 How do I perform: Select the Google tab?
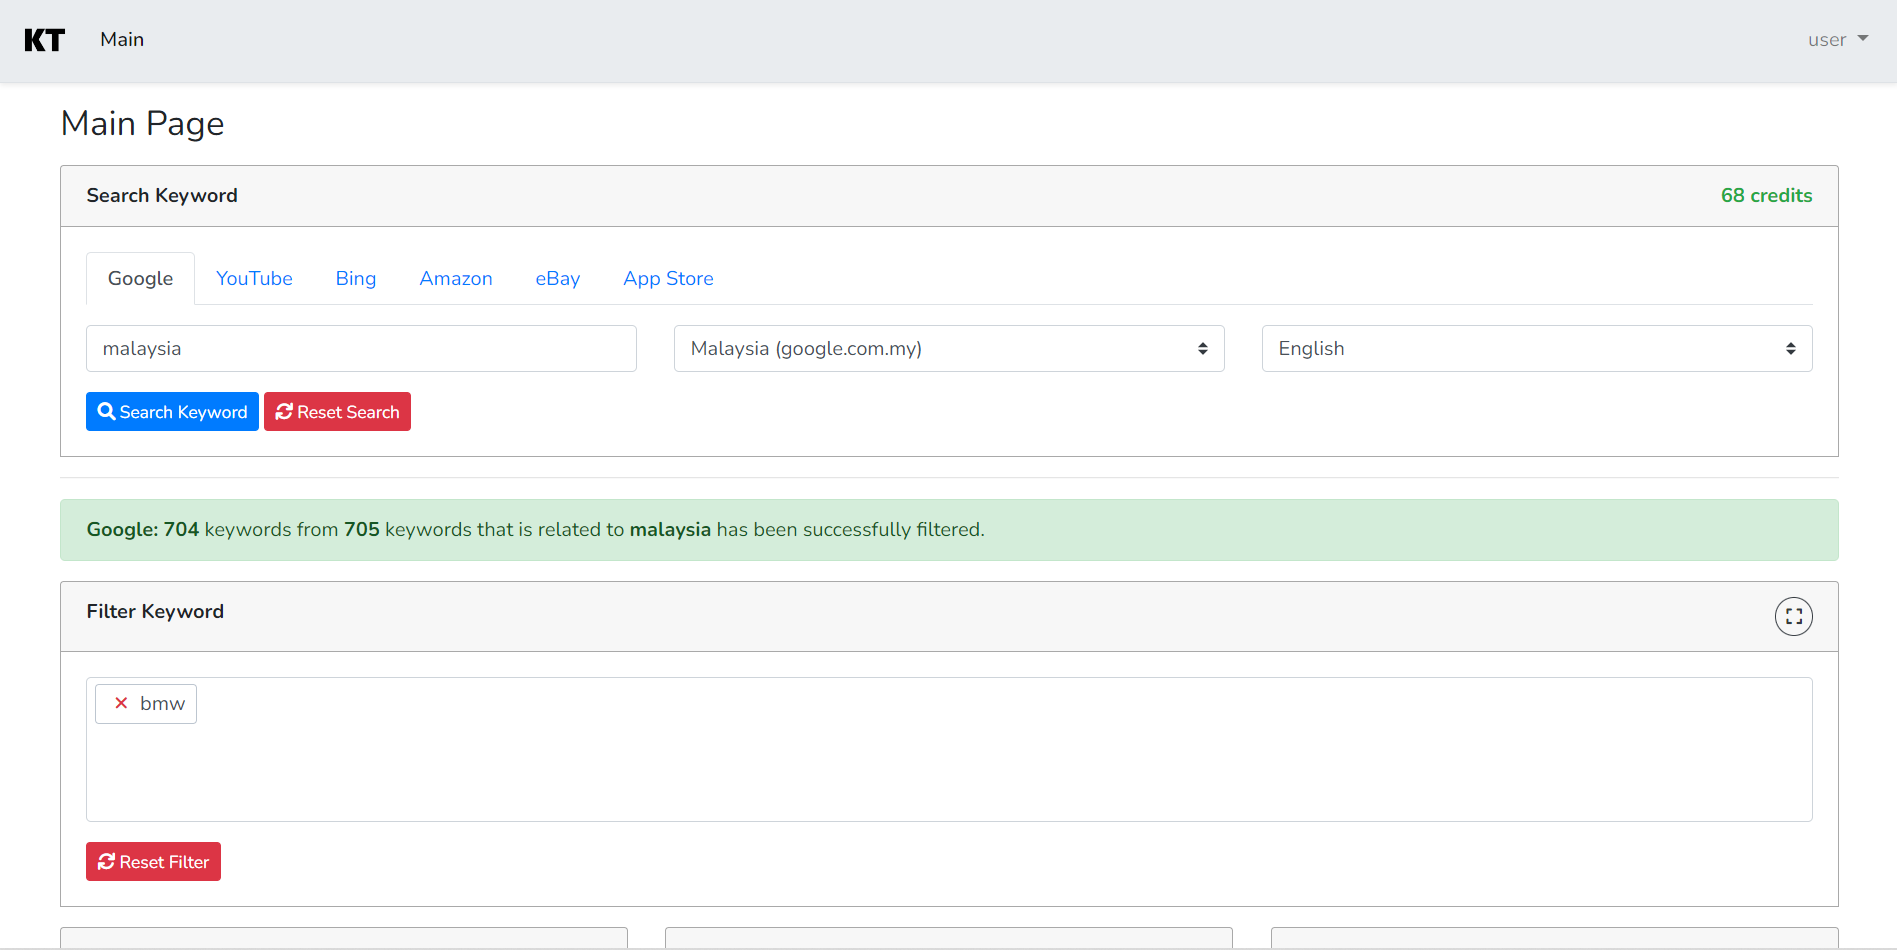tap(140, 279)
